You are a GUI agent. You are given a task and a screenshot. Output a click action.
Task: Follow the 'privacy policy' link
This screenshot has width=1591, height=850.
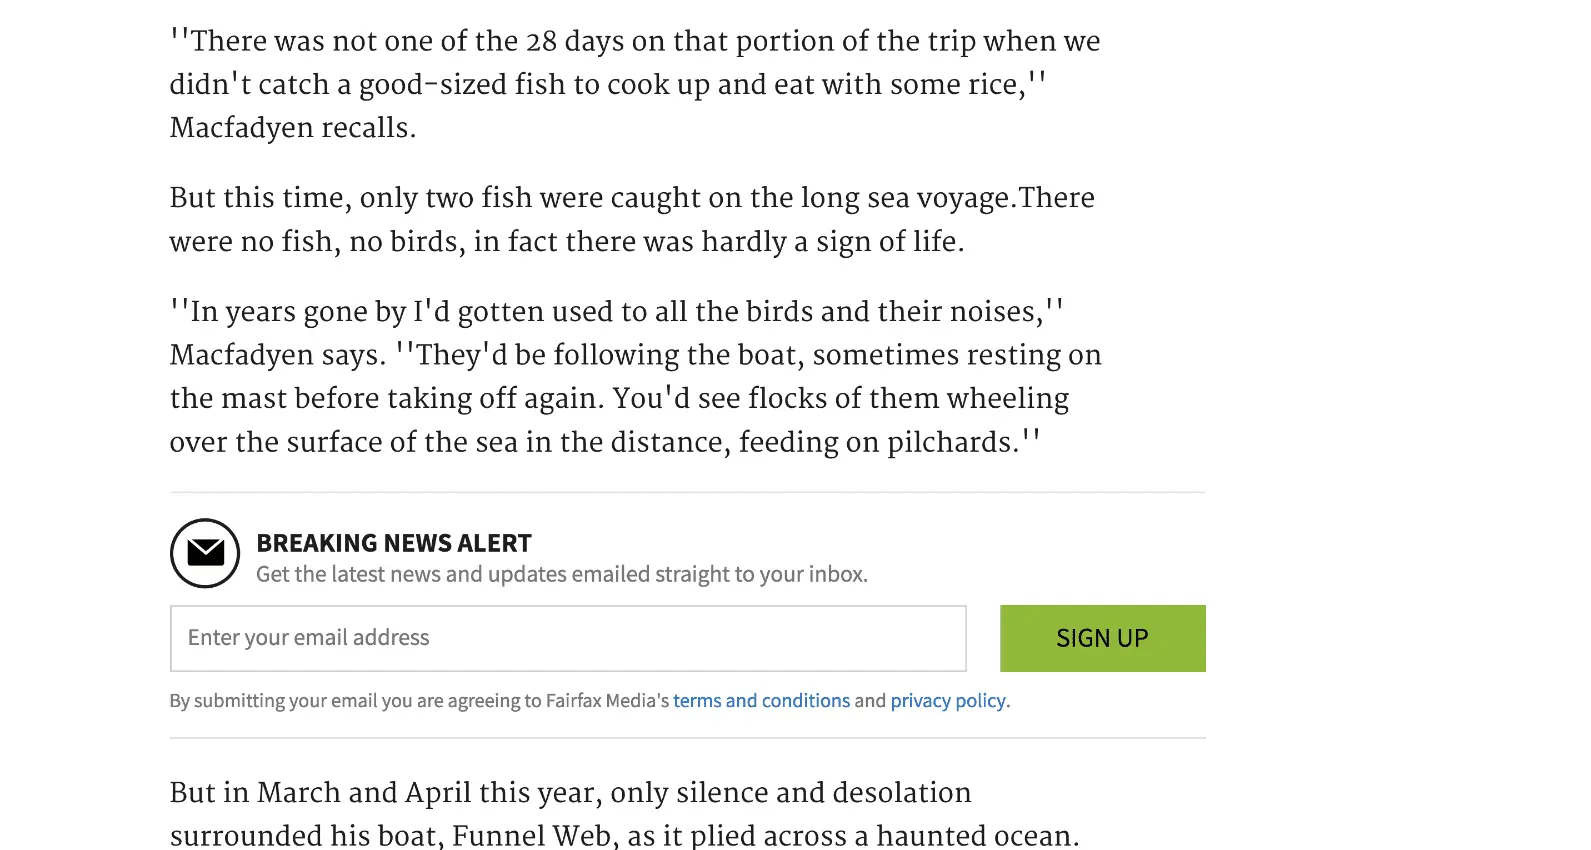(x=948, y=701)
